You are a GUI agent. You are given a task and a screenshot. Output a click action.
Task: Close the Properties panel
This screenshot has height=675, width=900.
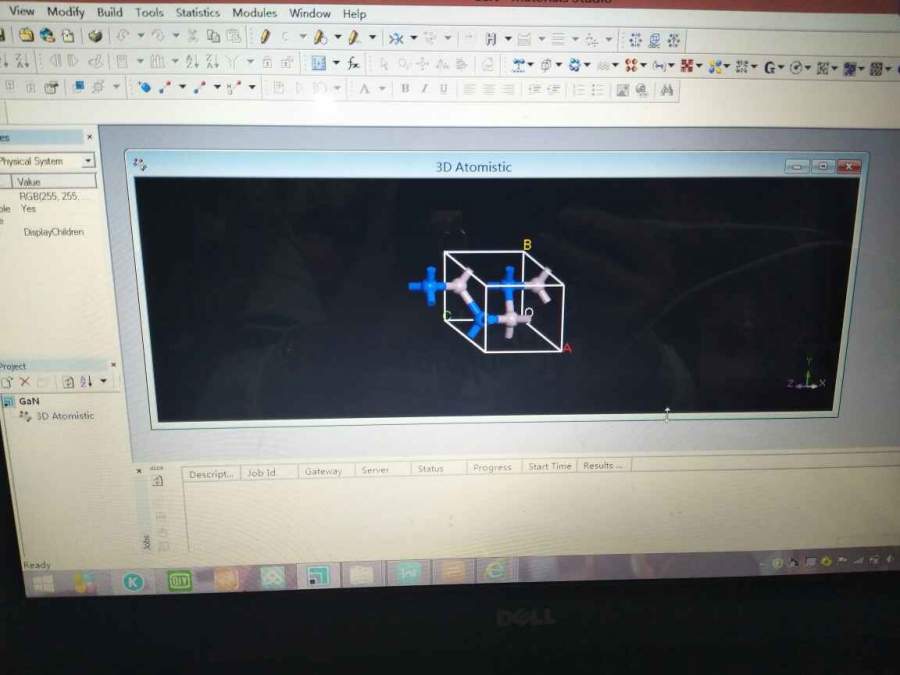click(x=89, y=137)
